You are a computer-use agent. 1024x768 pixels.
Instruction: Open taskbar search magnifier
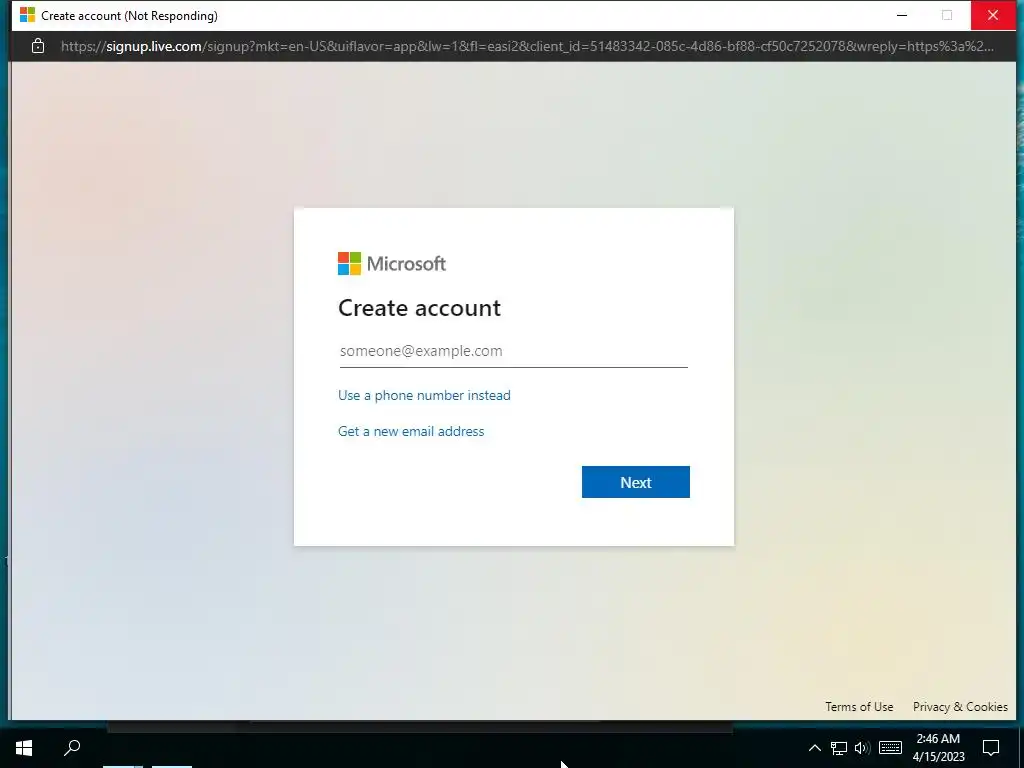72,747
